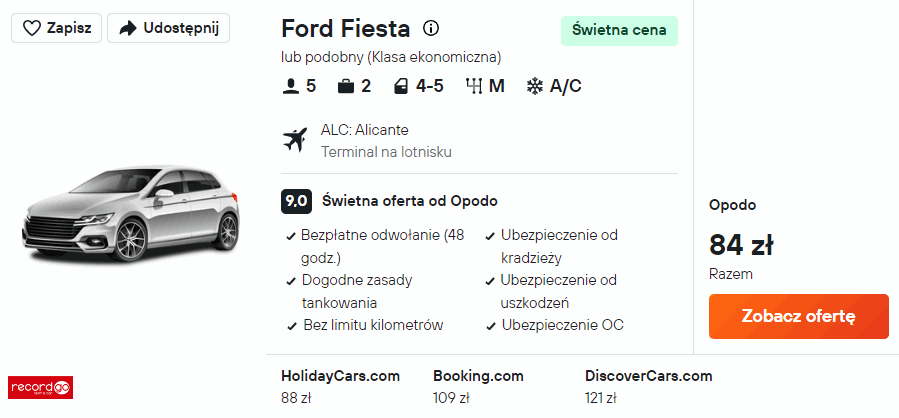This screenshot has height=418, width=899.
Task: Open the Booking.com 109 zł offer
Action: (x=478, y=386)
